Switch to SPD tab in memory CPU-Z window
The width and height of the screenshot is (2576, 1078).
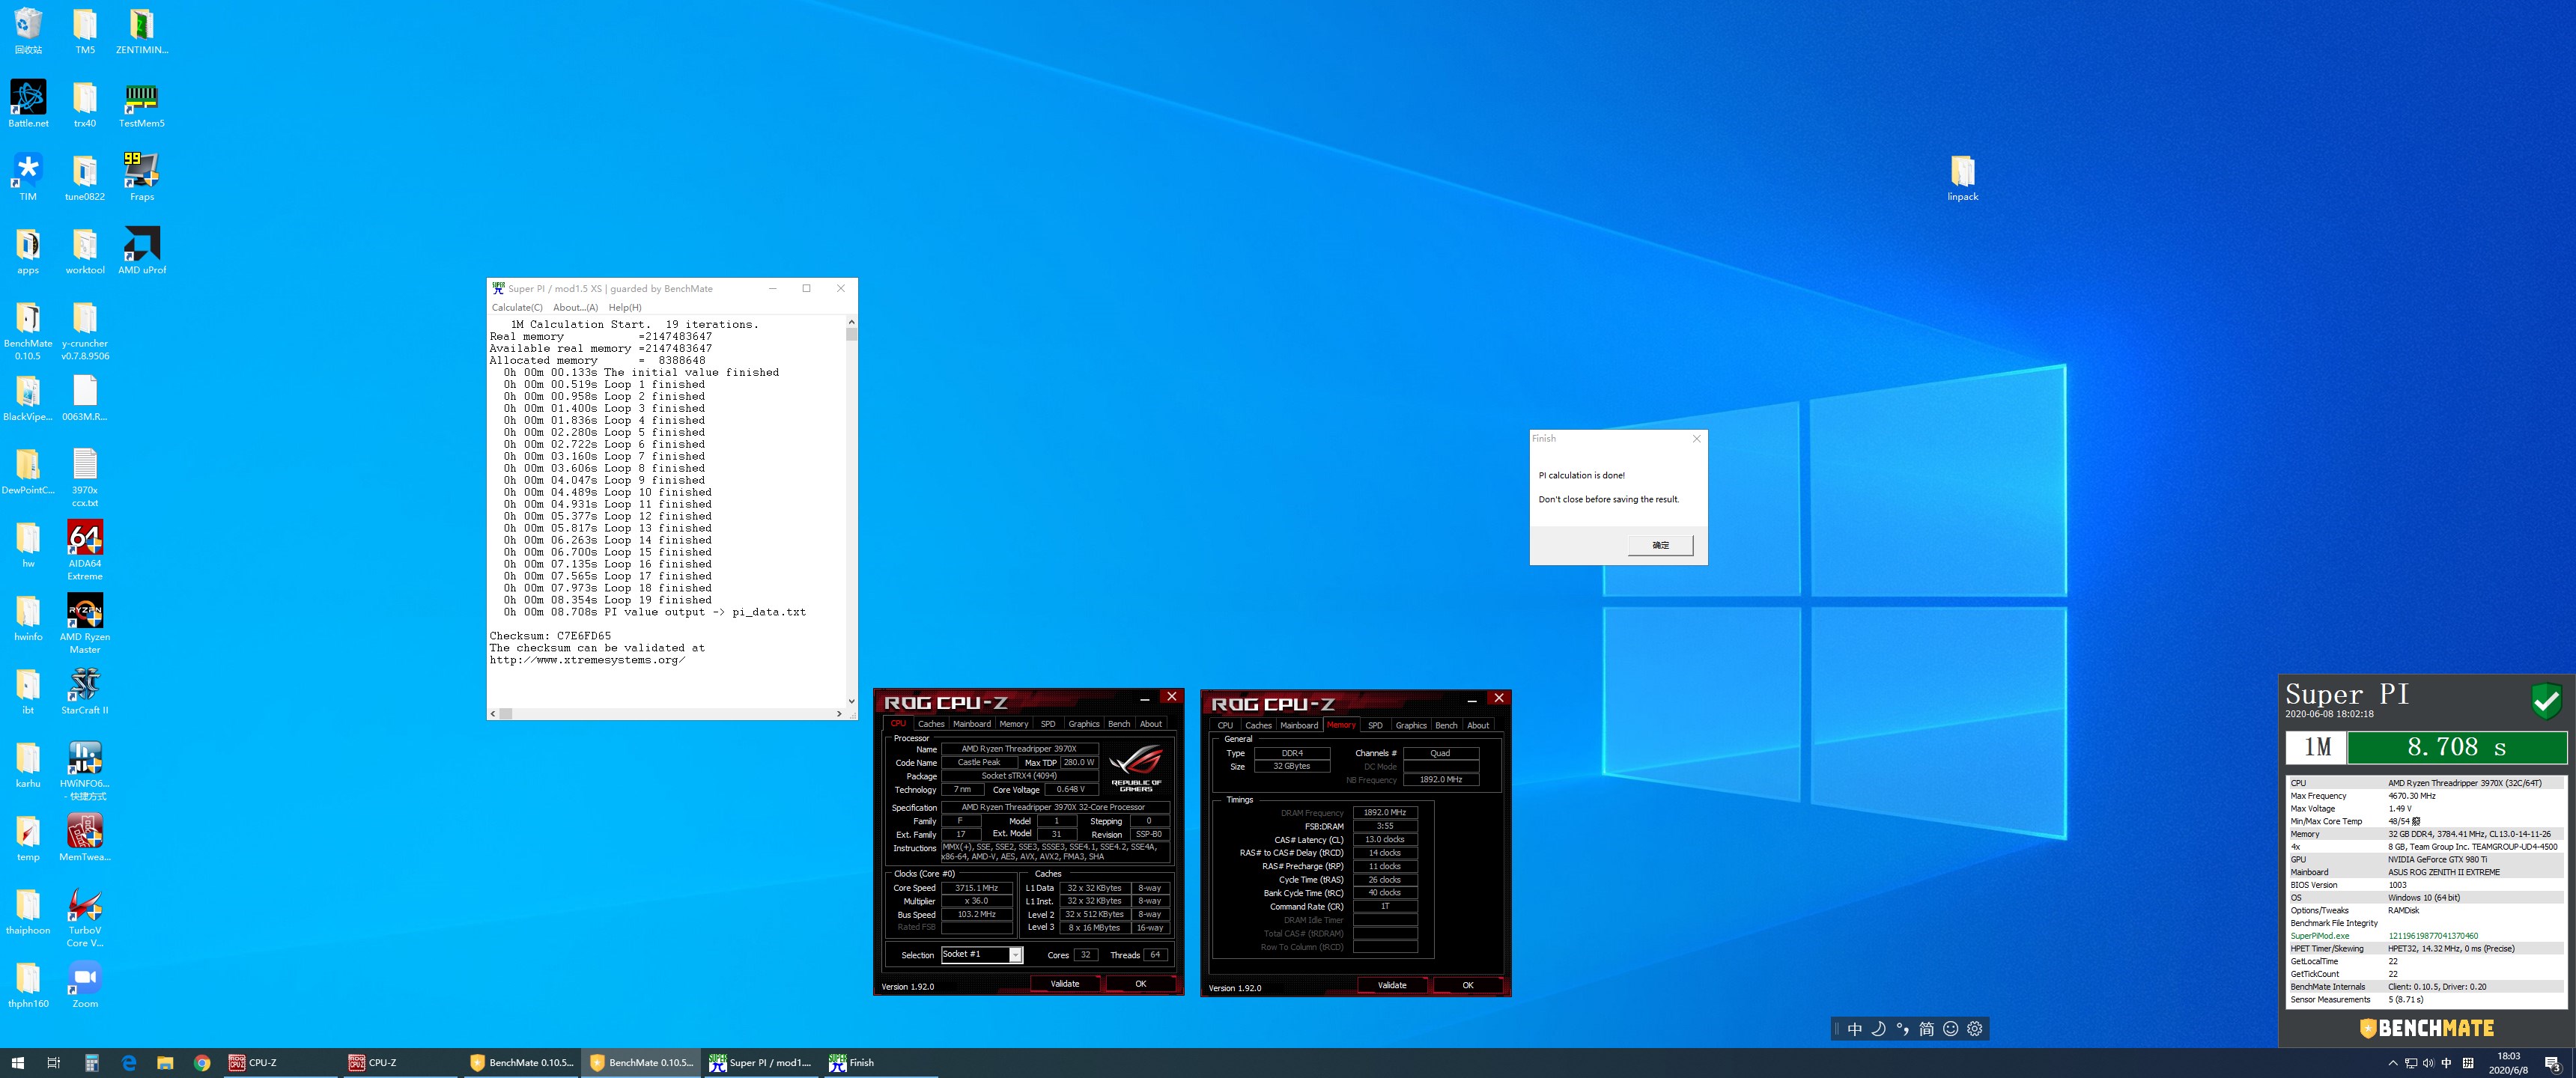[1375, 725]
